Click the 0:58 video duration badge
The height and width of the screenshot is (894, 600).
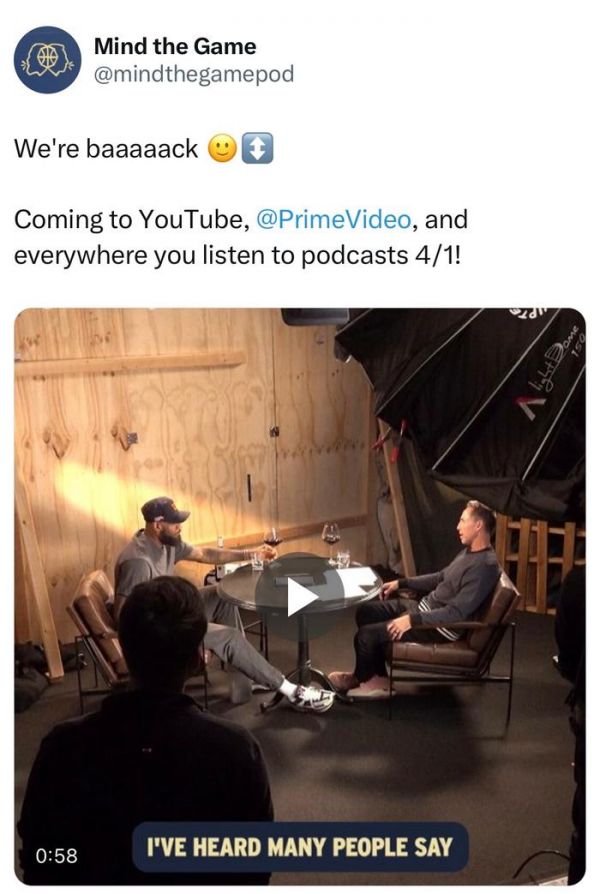point(56,855)
